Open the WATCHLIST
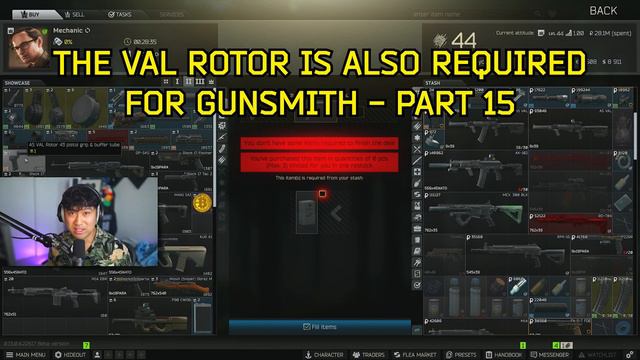The image size is (640, 360). click(597, 355)
